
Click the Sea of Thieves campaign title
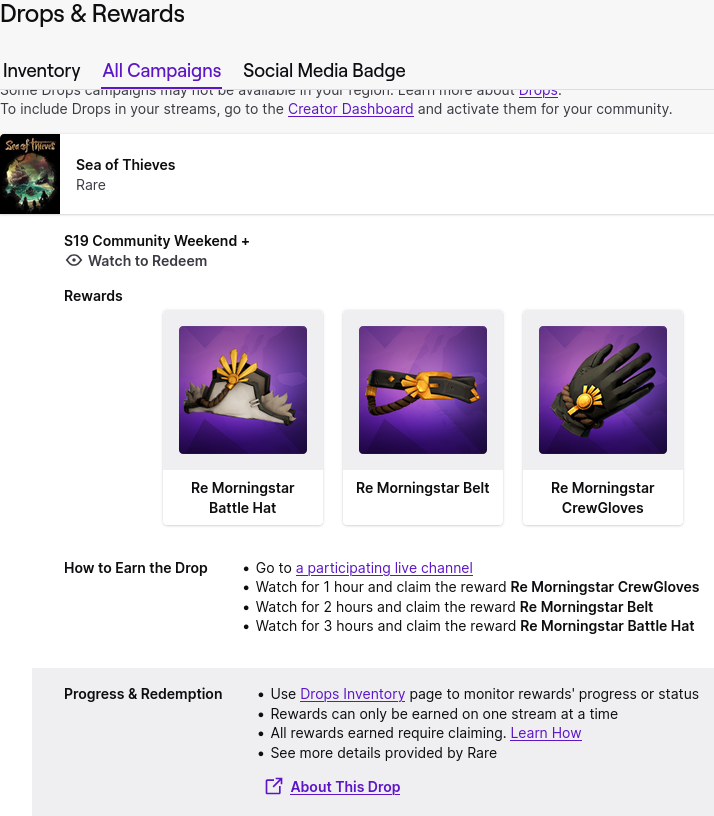[x=126, y=165]
